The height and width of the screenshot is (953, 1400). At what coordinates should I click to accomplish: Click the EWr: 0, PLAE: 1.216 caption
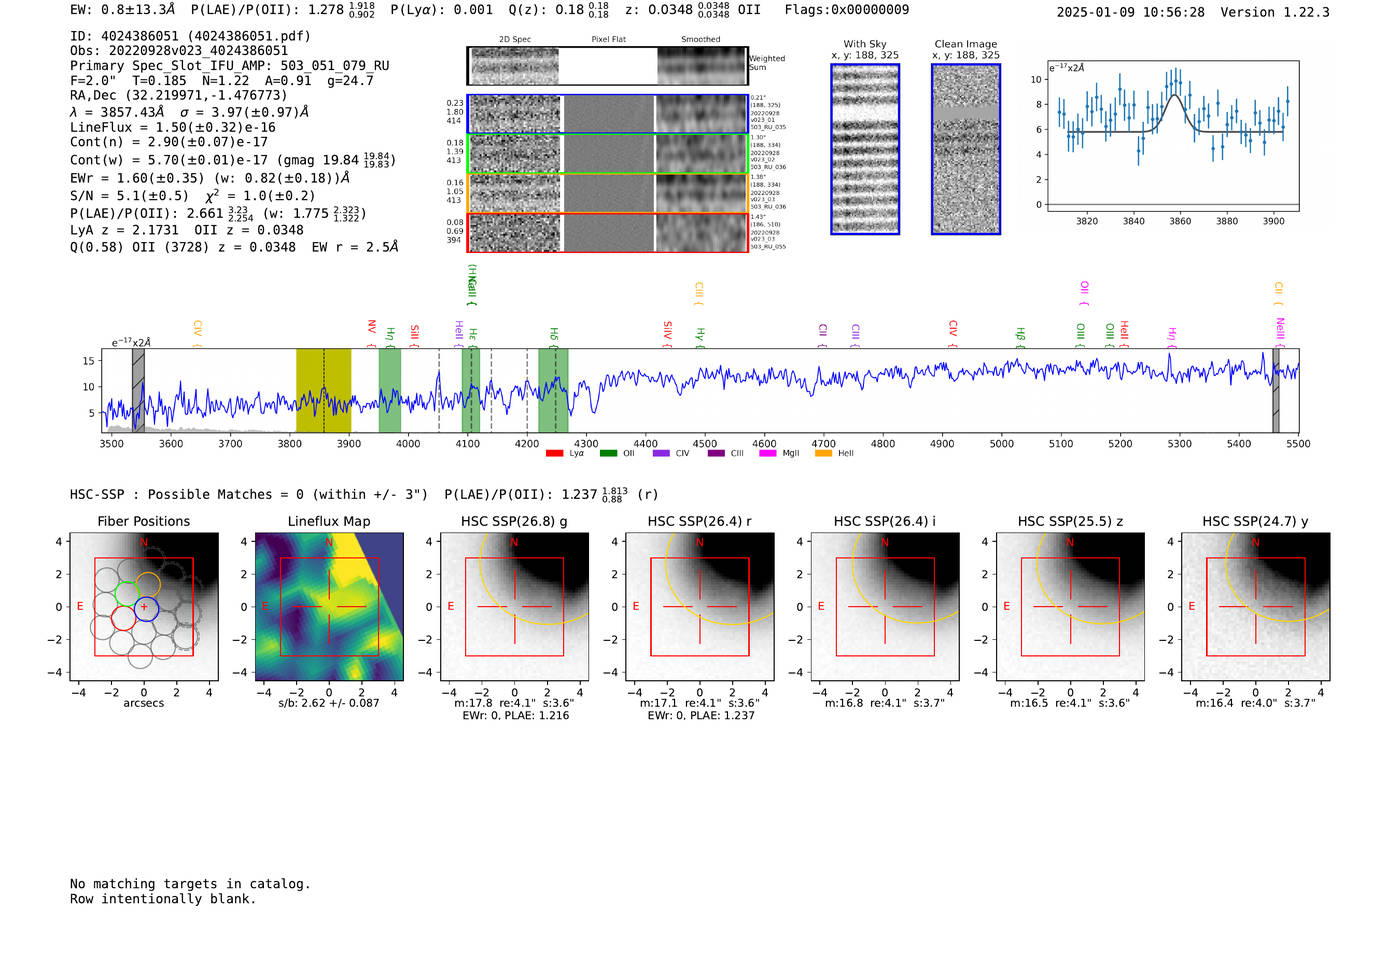point(514,716)
